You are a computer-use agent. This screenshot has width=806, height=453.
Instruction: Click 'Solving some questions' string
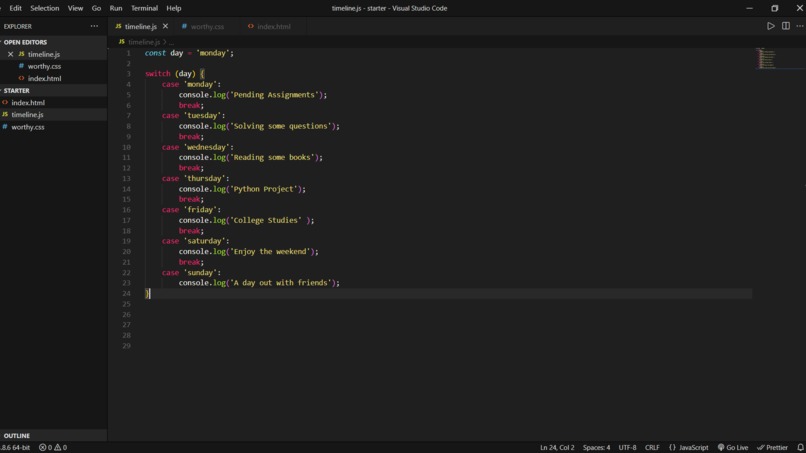(x=280, y=126)
